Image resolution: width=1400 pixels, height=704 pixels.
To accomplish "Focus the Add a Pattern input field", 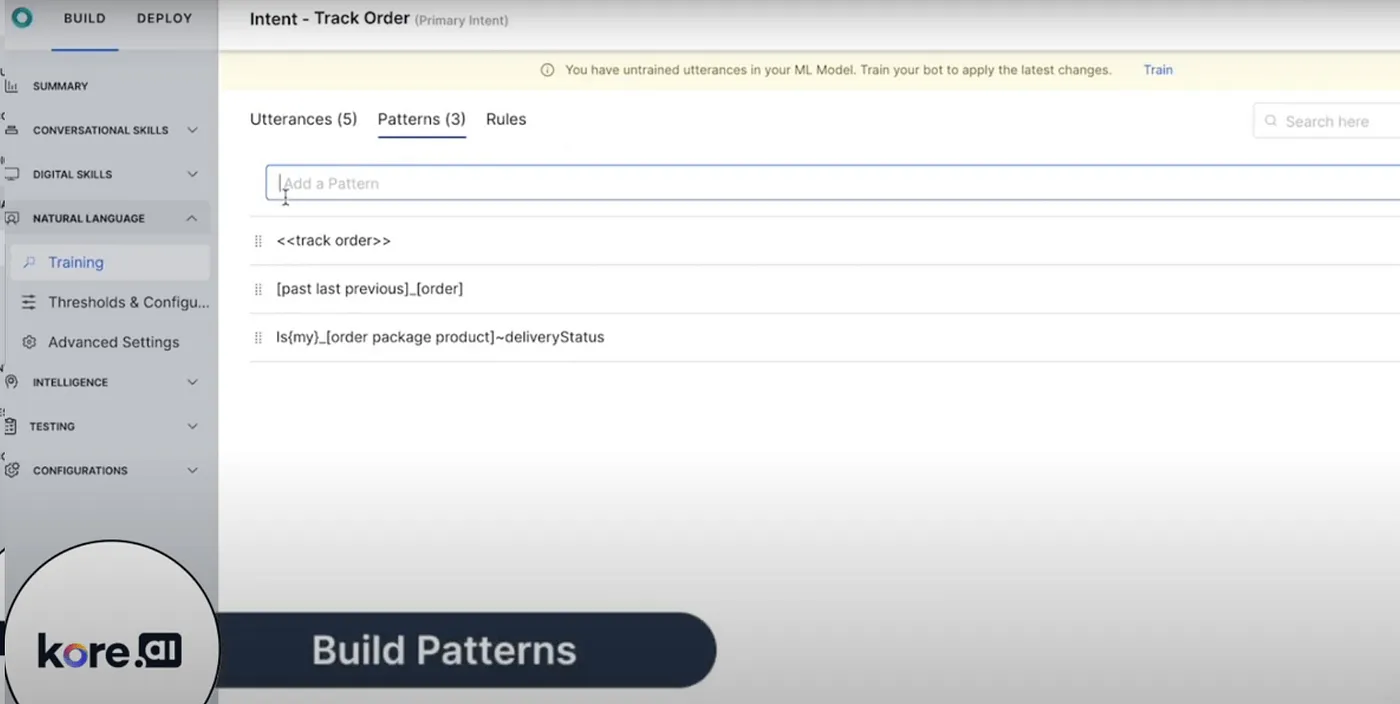I will (832, 183).
